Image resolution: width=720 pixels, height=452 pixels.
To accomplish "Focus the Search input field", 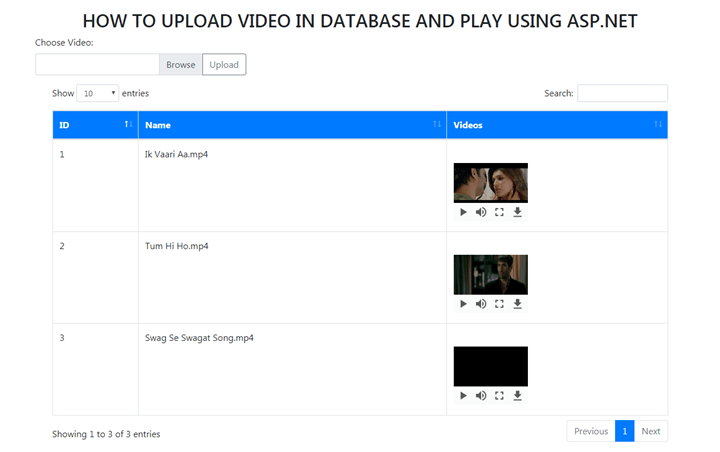I will [x=622, y=93].
